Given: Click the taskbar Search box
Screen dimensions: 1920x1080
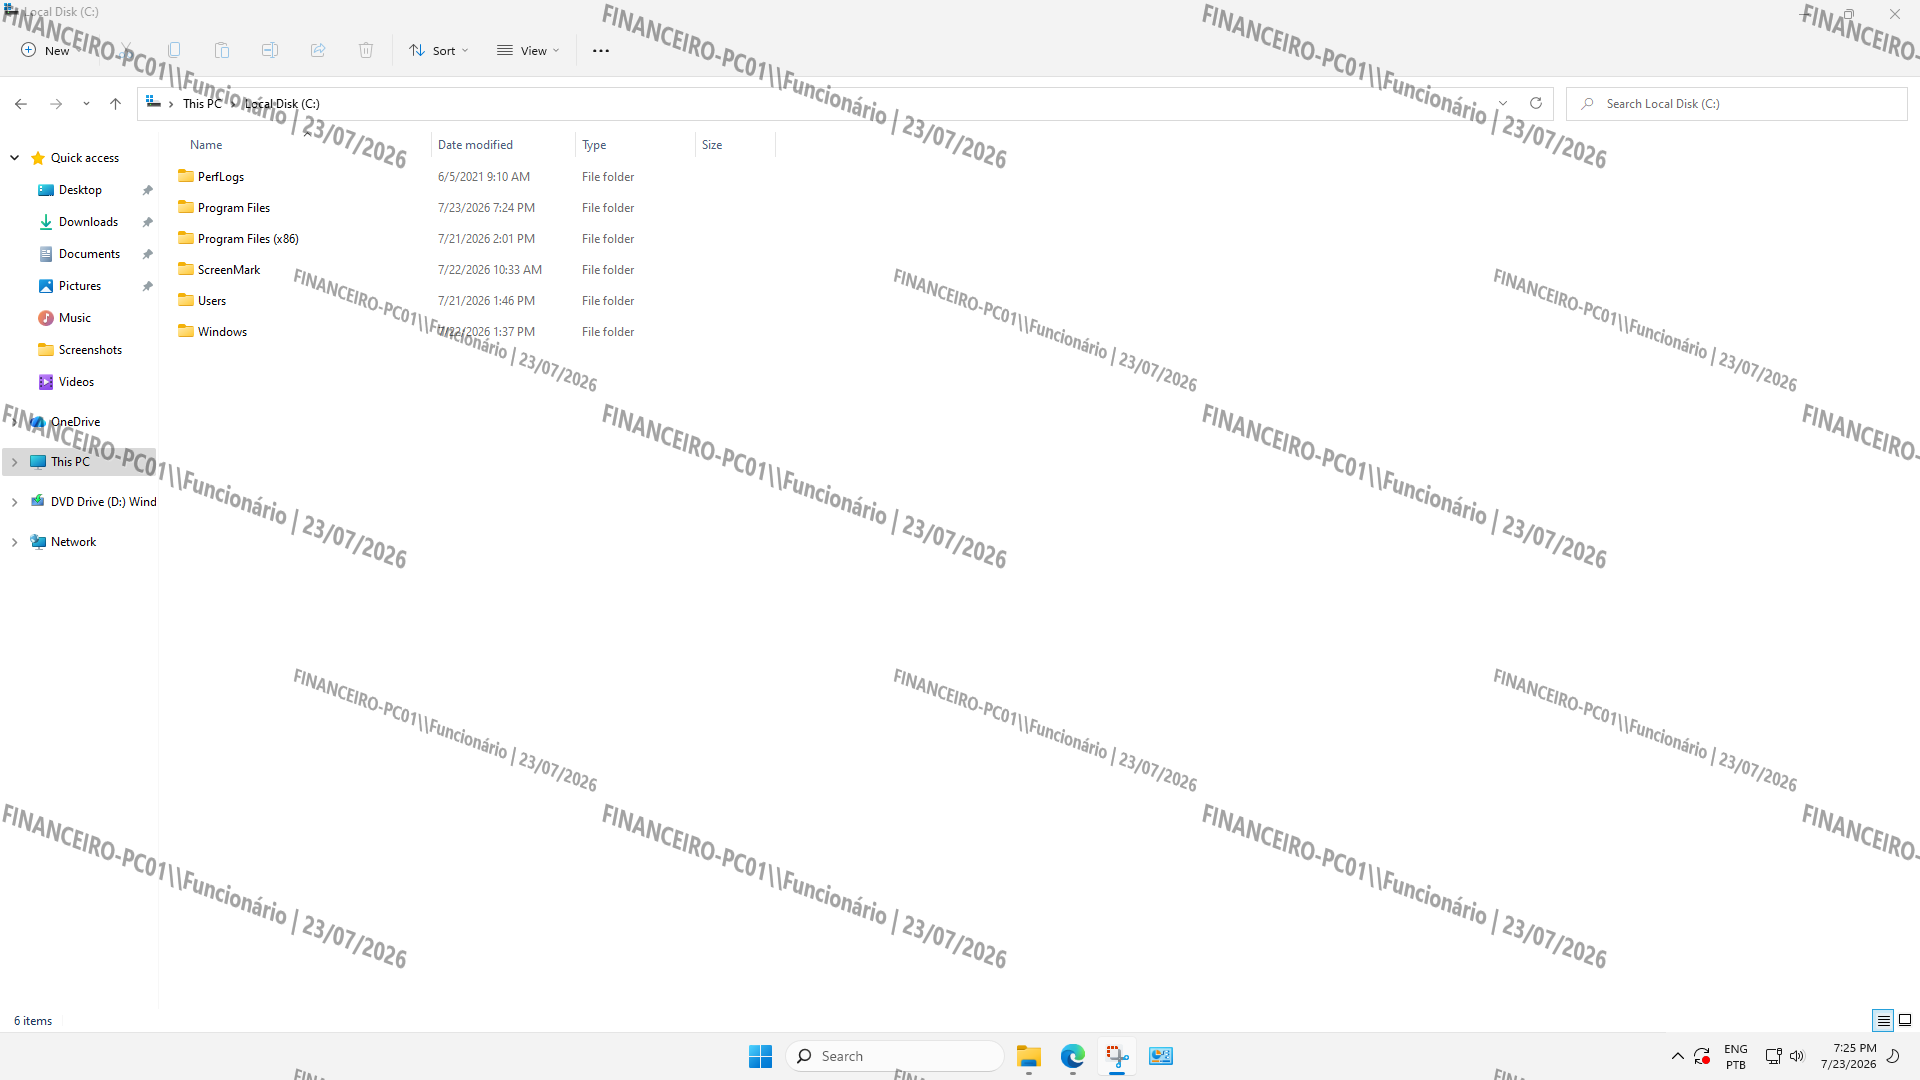Looking at the screenshot, I should tap(894, 1056).
